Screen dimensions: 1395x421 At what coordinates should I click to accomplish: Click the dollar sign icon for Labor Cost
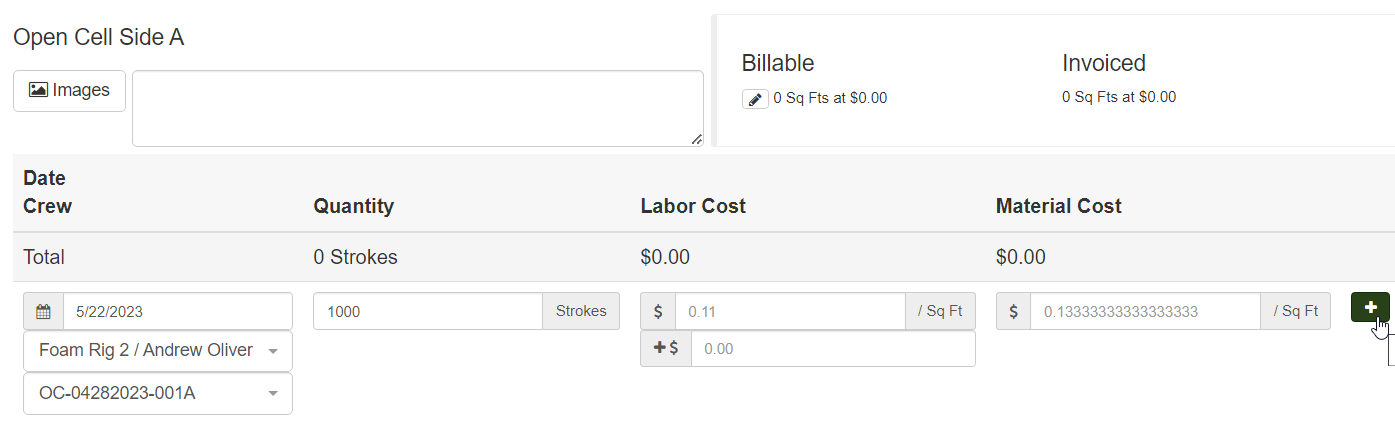658,311
